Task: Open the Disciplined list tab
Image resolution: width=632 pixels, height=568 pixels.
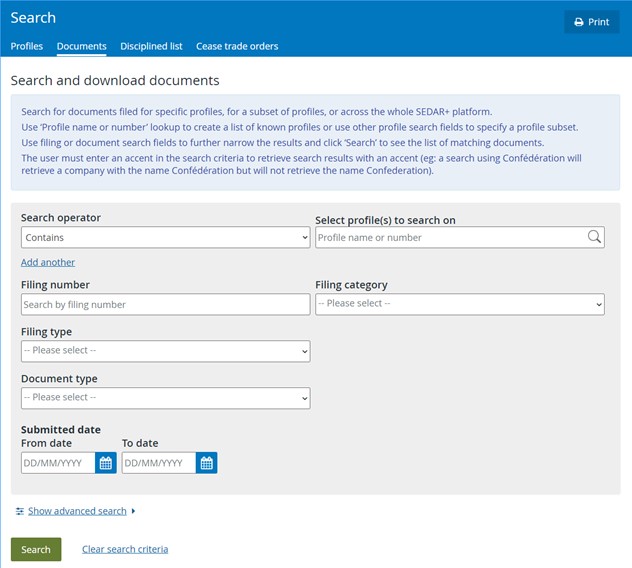Action: [x=151, y=46]
